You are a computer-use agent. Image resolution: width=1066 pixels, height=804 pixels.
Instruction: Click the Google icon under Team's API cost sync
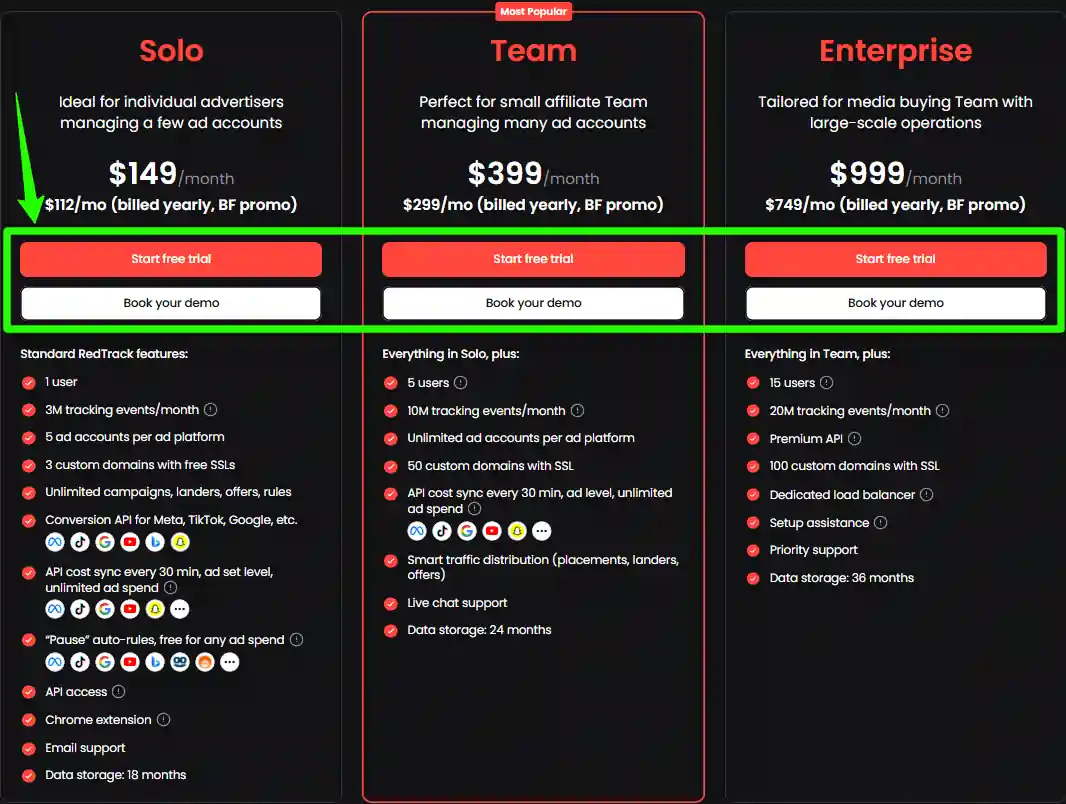coord(467,530)
